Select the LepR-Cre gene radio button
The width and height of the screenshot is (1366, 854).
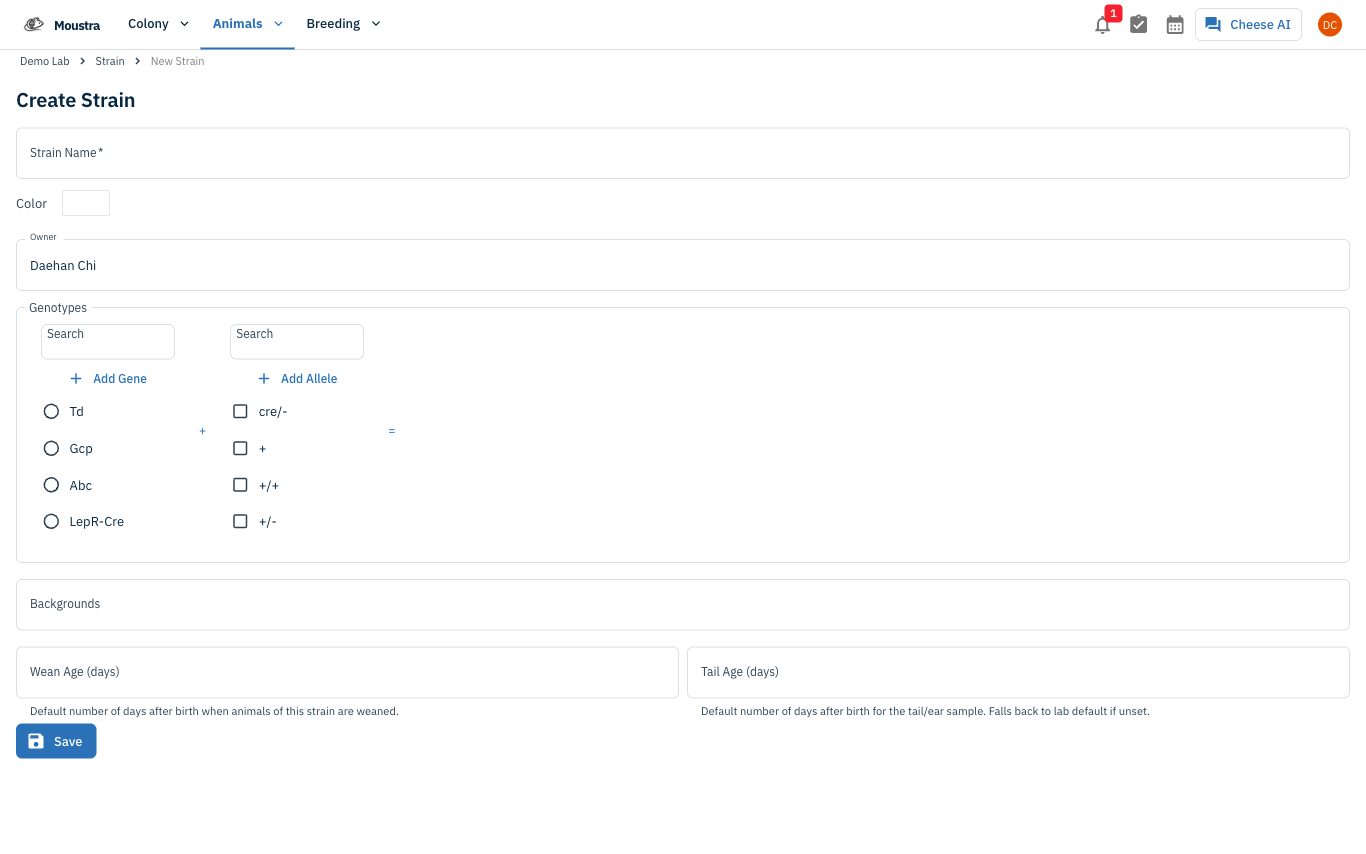coord(51,521)
